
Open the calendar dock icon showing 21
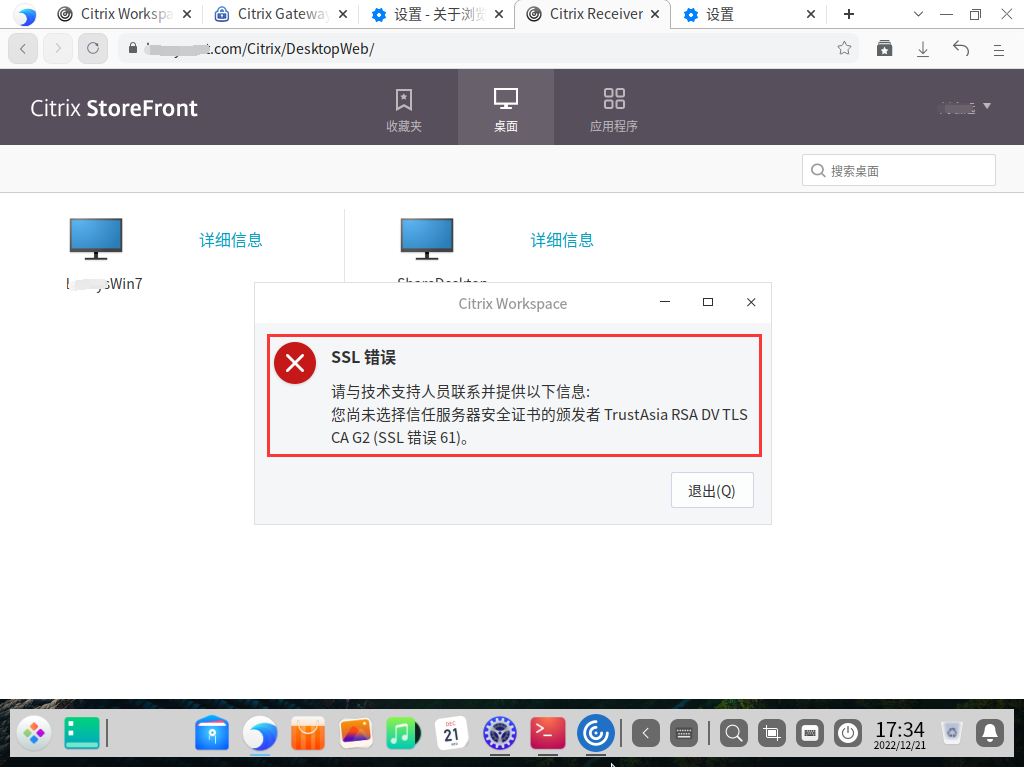[x=451, y=733]
